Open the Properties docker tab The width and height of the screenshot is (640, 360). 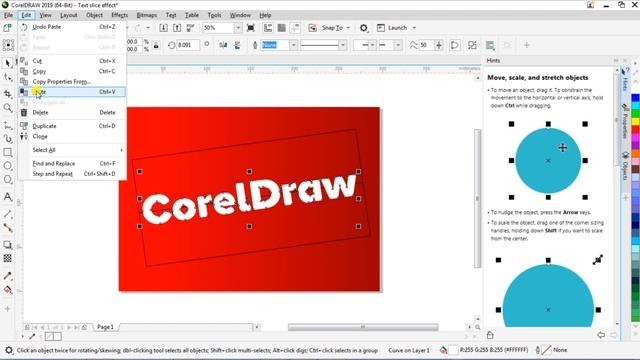click(x=624, y=121)
